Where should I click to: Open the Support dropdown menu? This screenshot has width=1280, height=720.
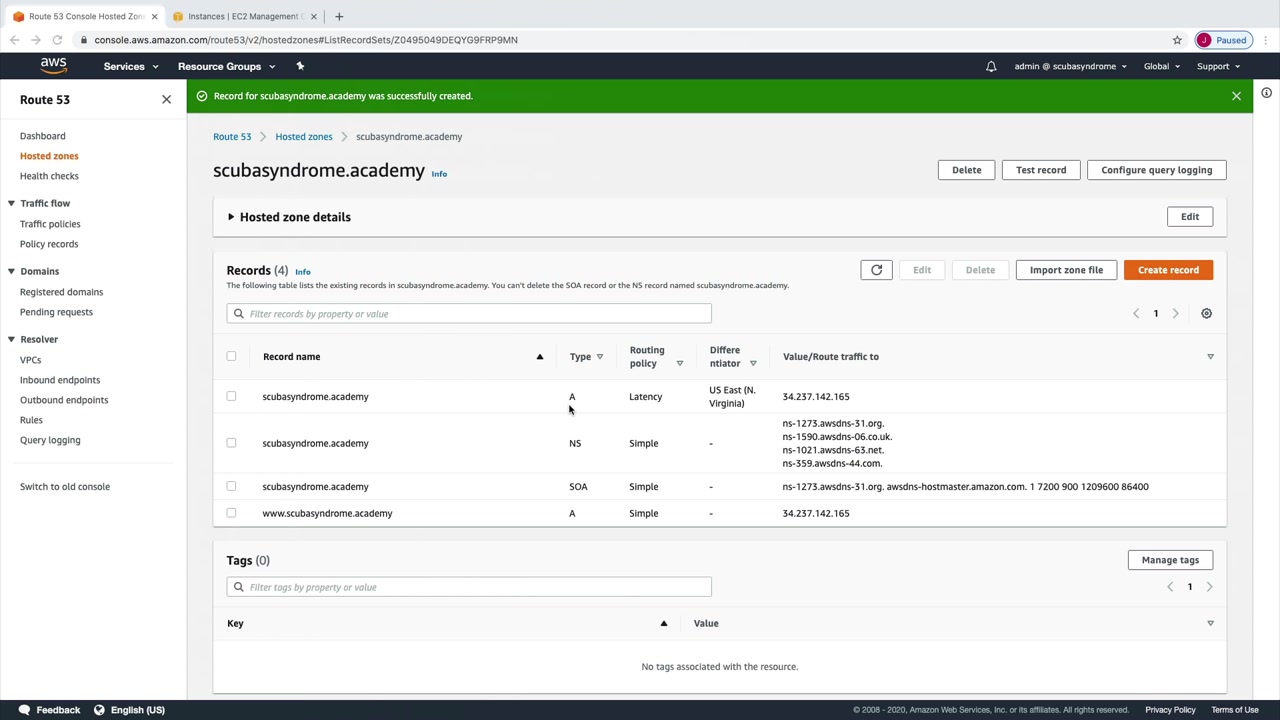1218,66
